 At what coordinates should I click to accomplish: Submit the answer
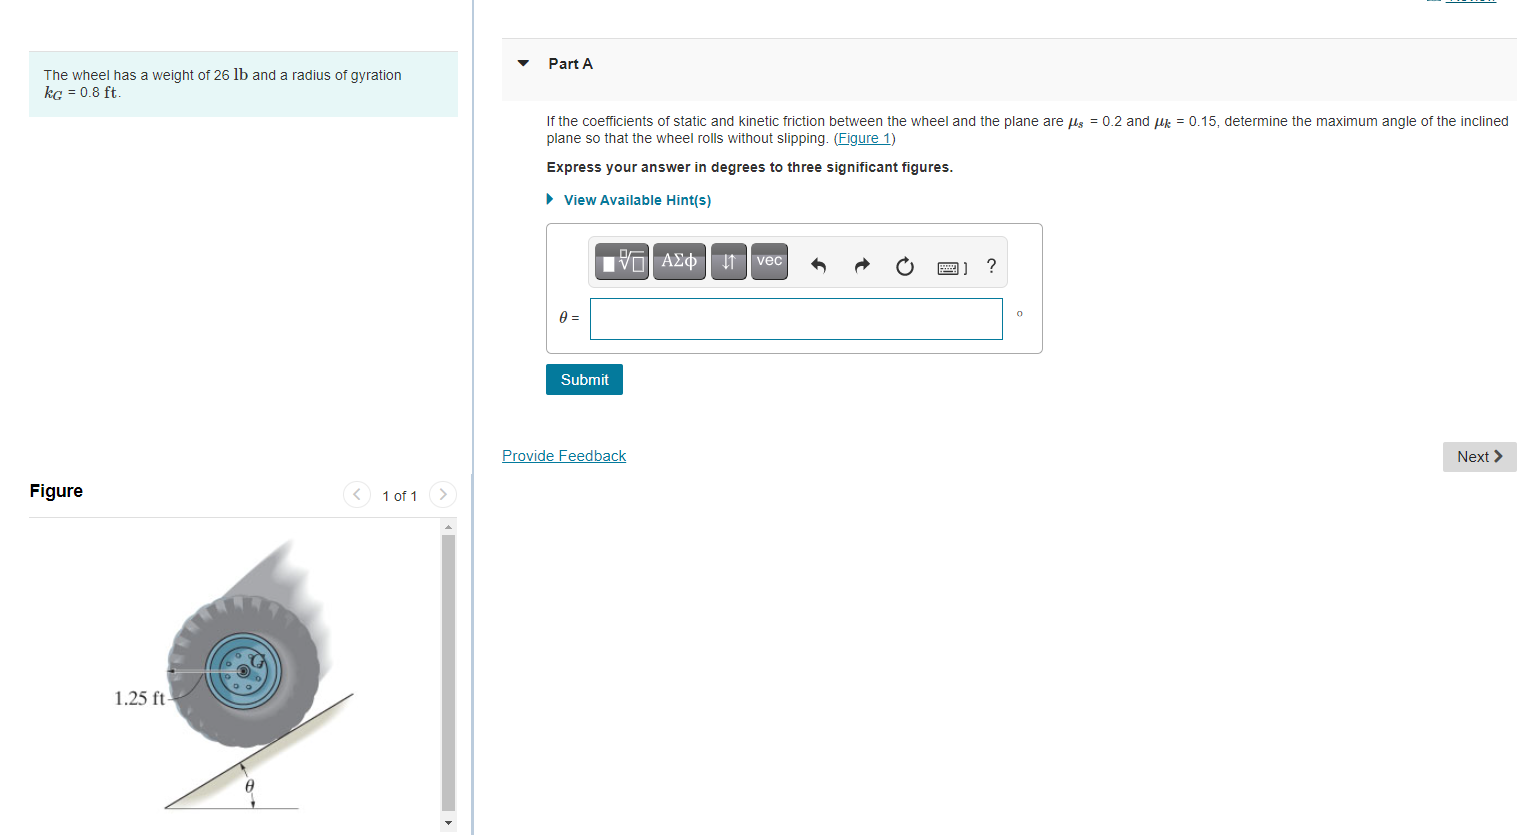point(584,380)
